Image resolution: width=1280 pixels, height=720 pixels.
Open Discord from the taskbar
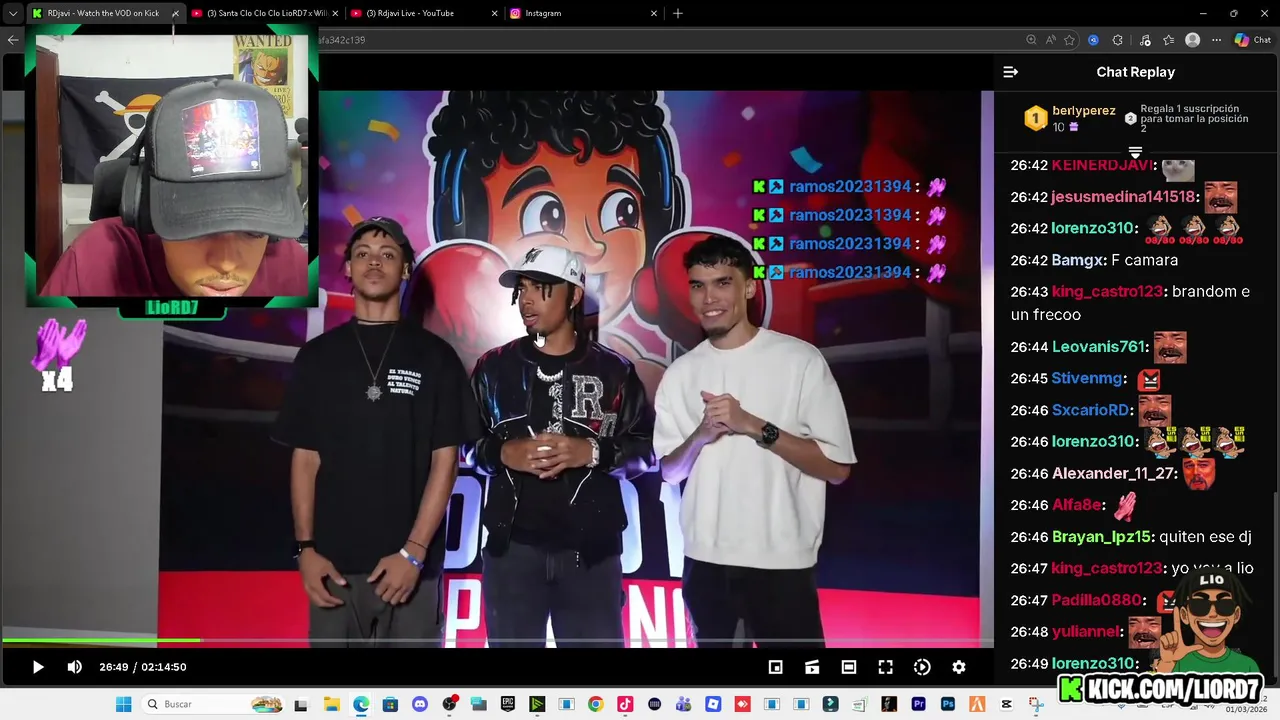click(420, 704)
